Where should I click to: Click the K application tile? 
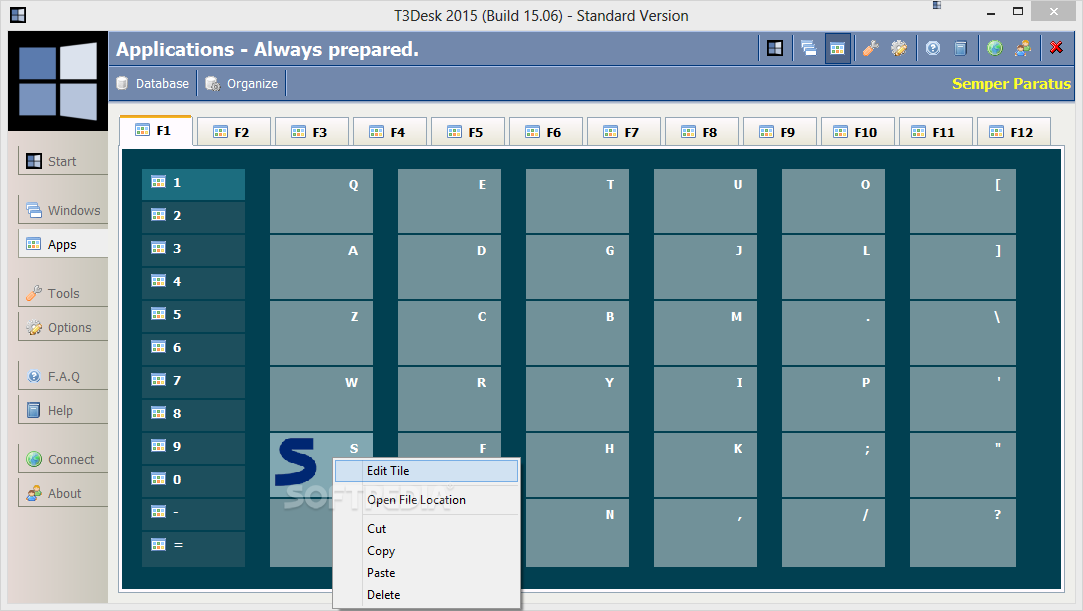point(705,465)
